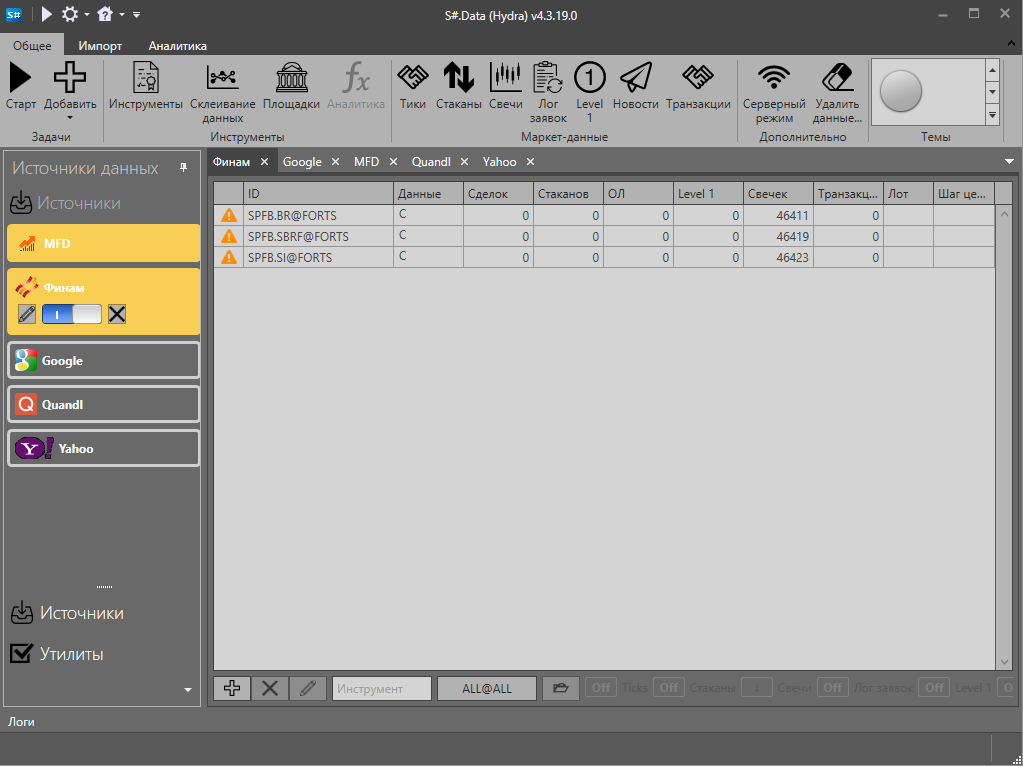Click the Старт play button in ribbon
Viewport: 1023px width, 766px height.
(20, 85)
